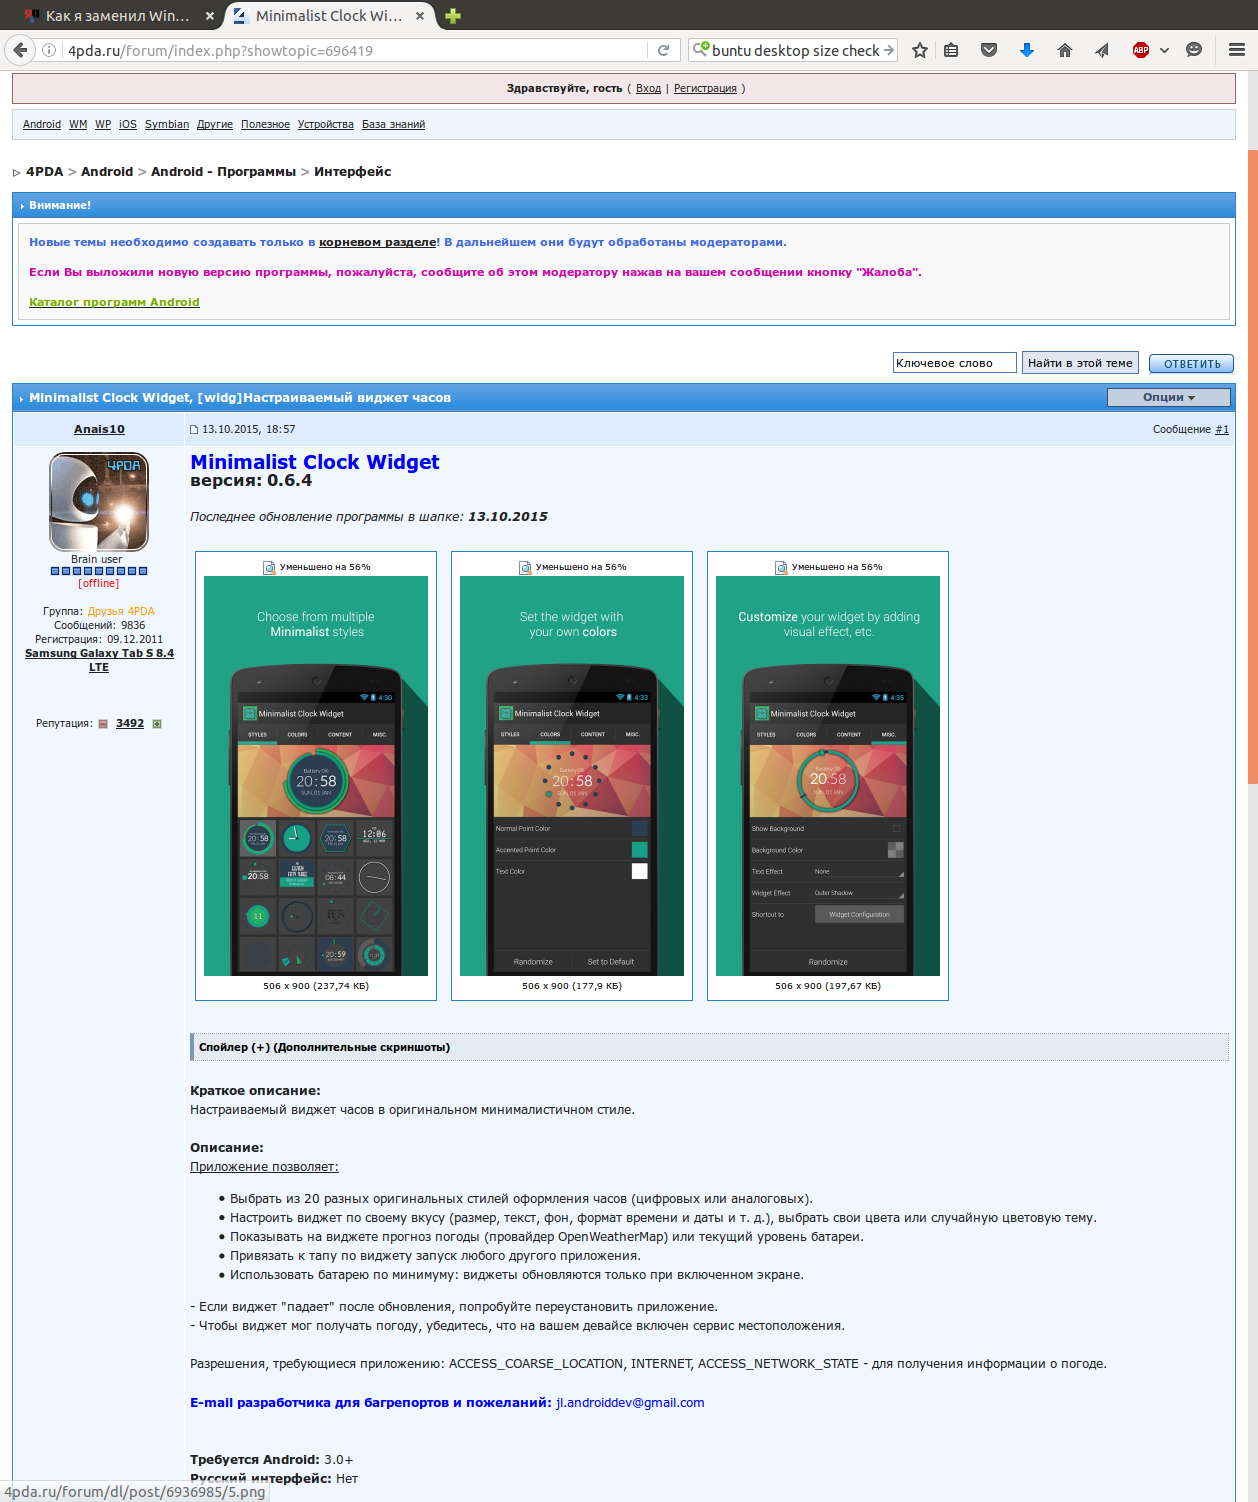Open the Android menu item
This screenshot has height=1502, width=1258.
42,125
